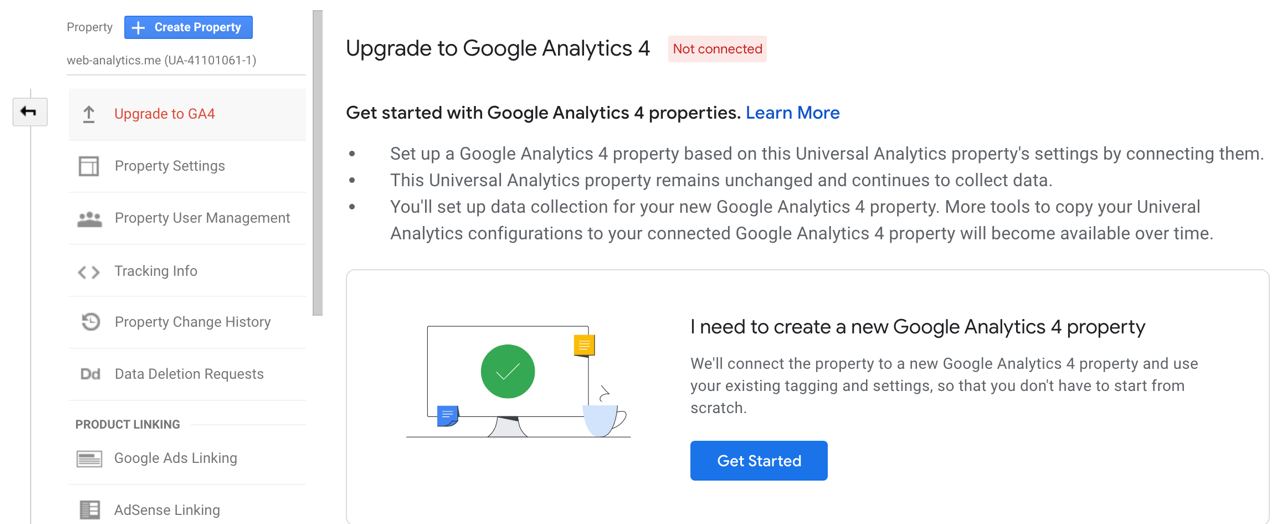Click the Upgrade to GA4 upload icon
The height and width of the screenshot is (524, 1280).
[89, 114]
